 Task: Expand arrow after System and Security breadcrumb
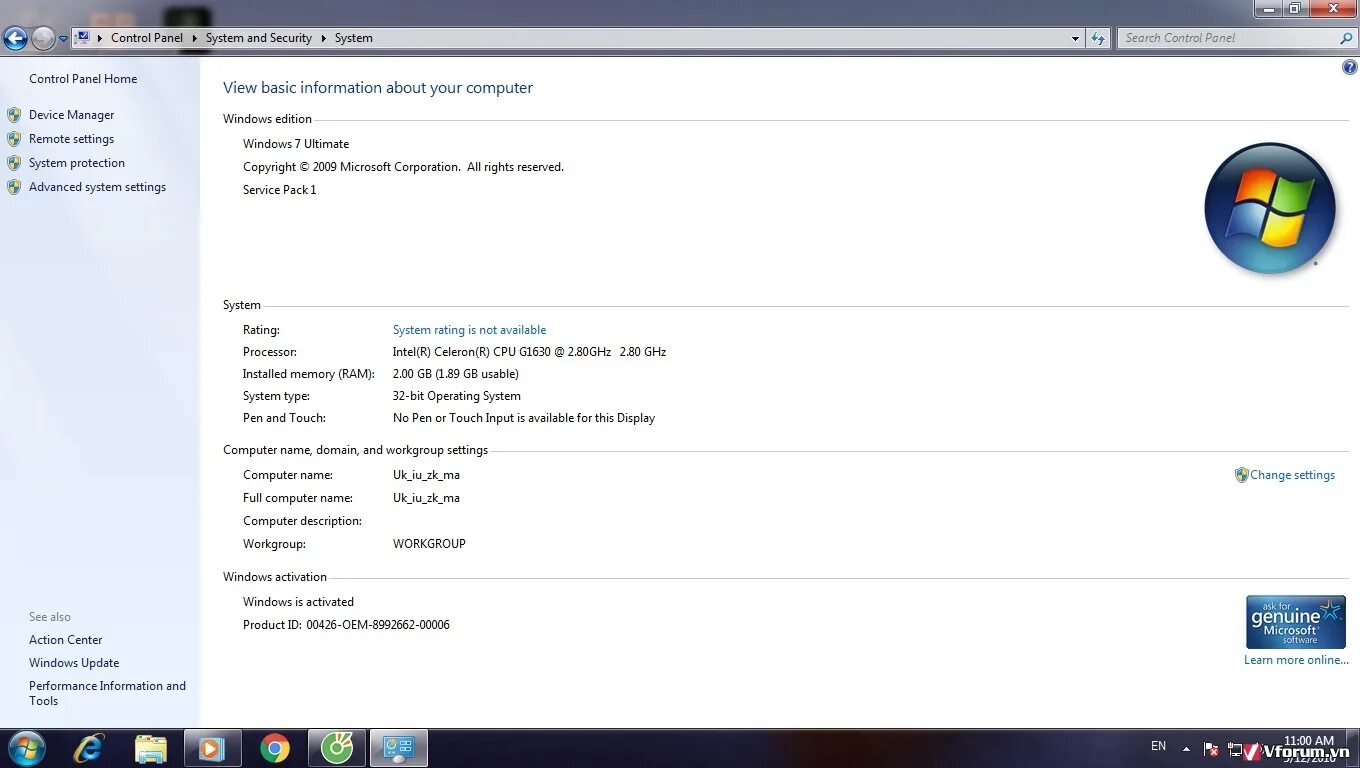tap(323, 38)
